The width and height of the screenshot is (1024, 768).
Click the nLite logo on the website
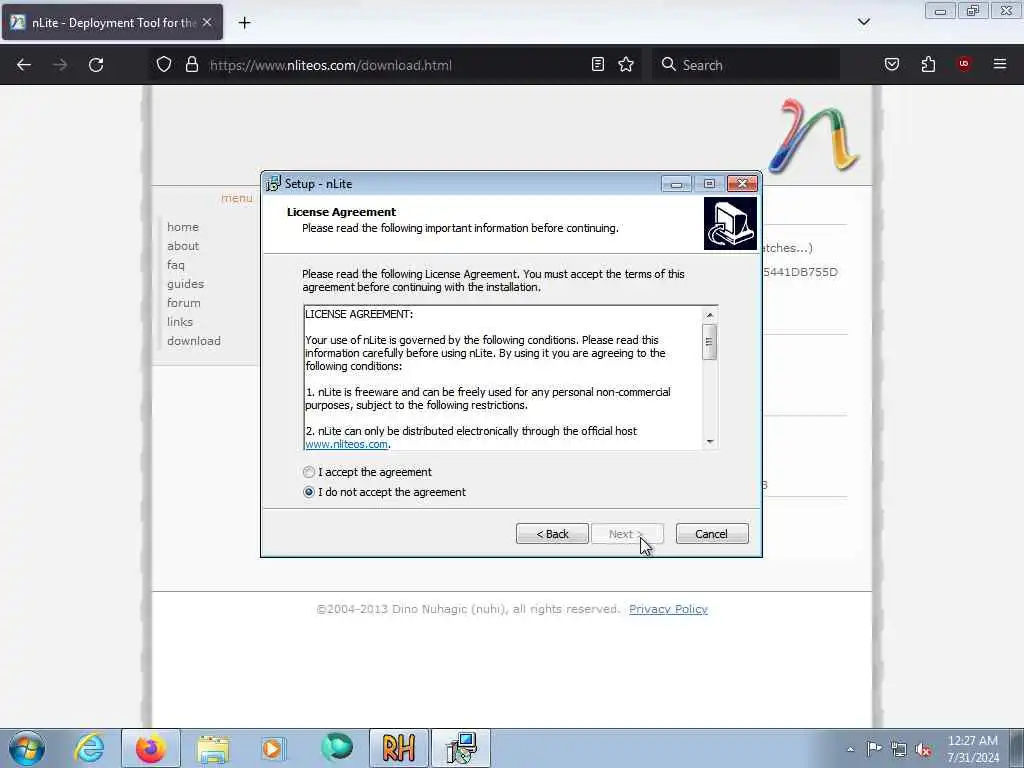pyautogui.click(x=814, y=136)
